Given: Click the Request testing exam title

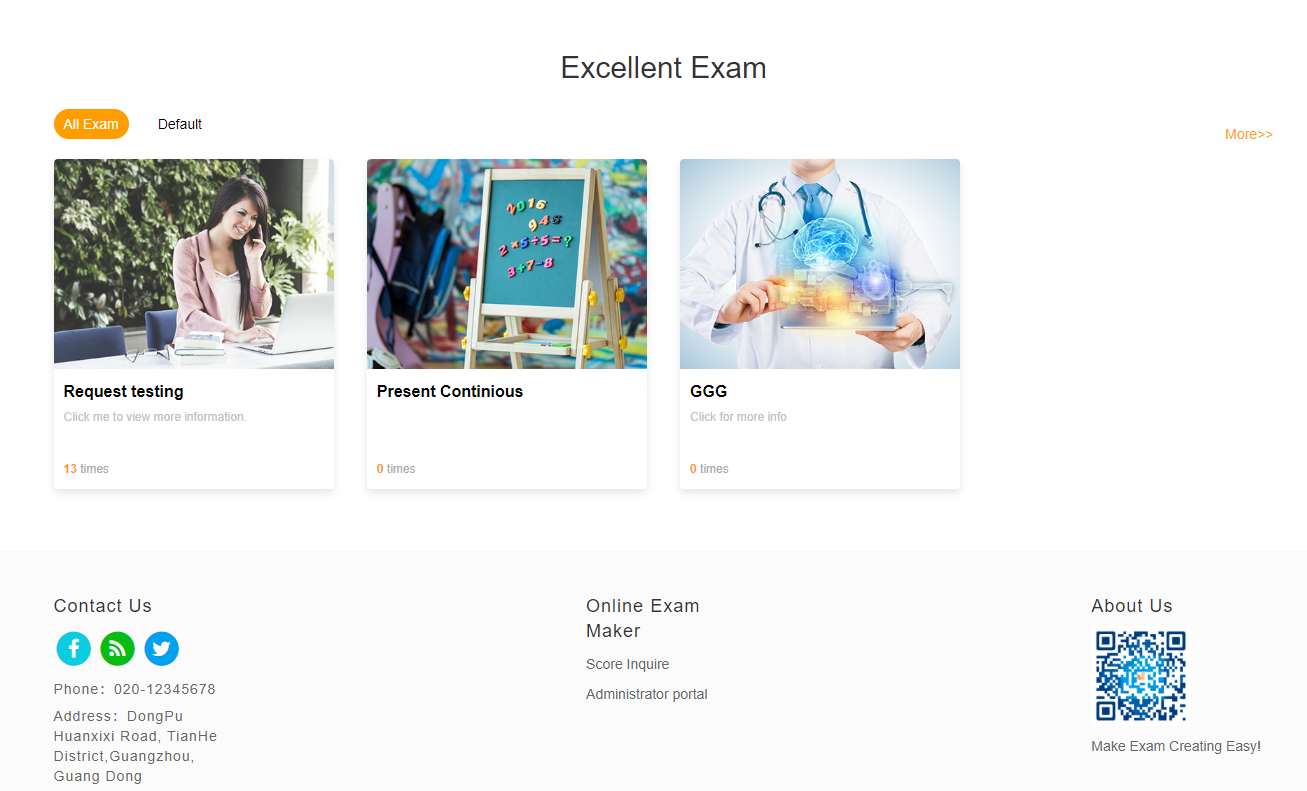Looking at the screenshot, I should 124,391.
